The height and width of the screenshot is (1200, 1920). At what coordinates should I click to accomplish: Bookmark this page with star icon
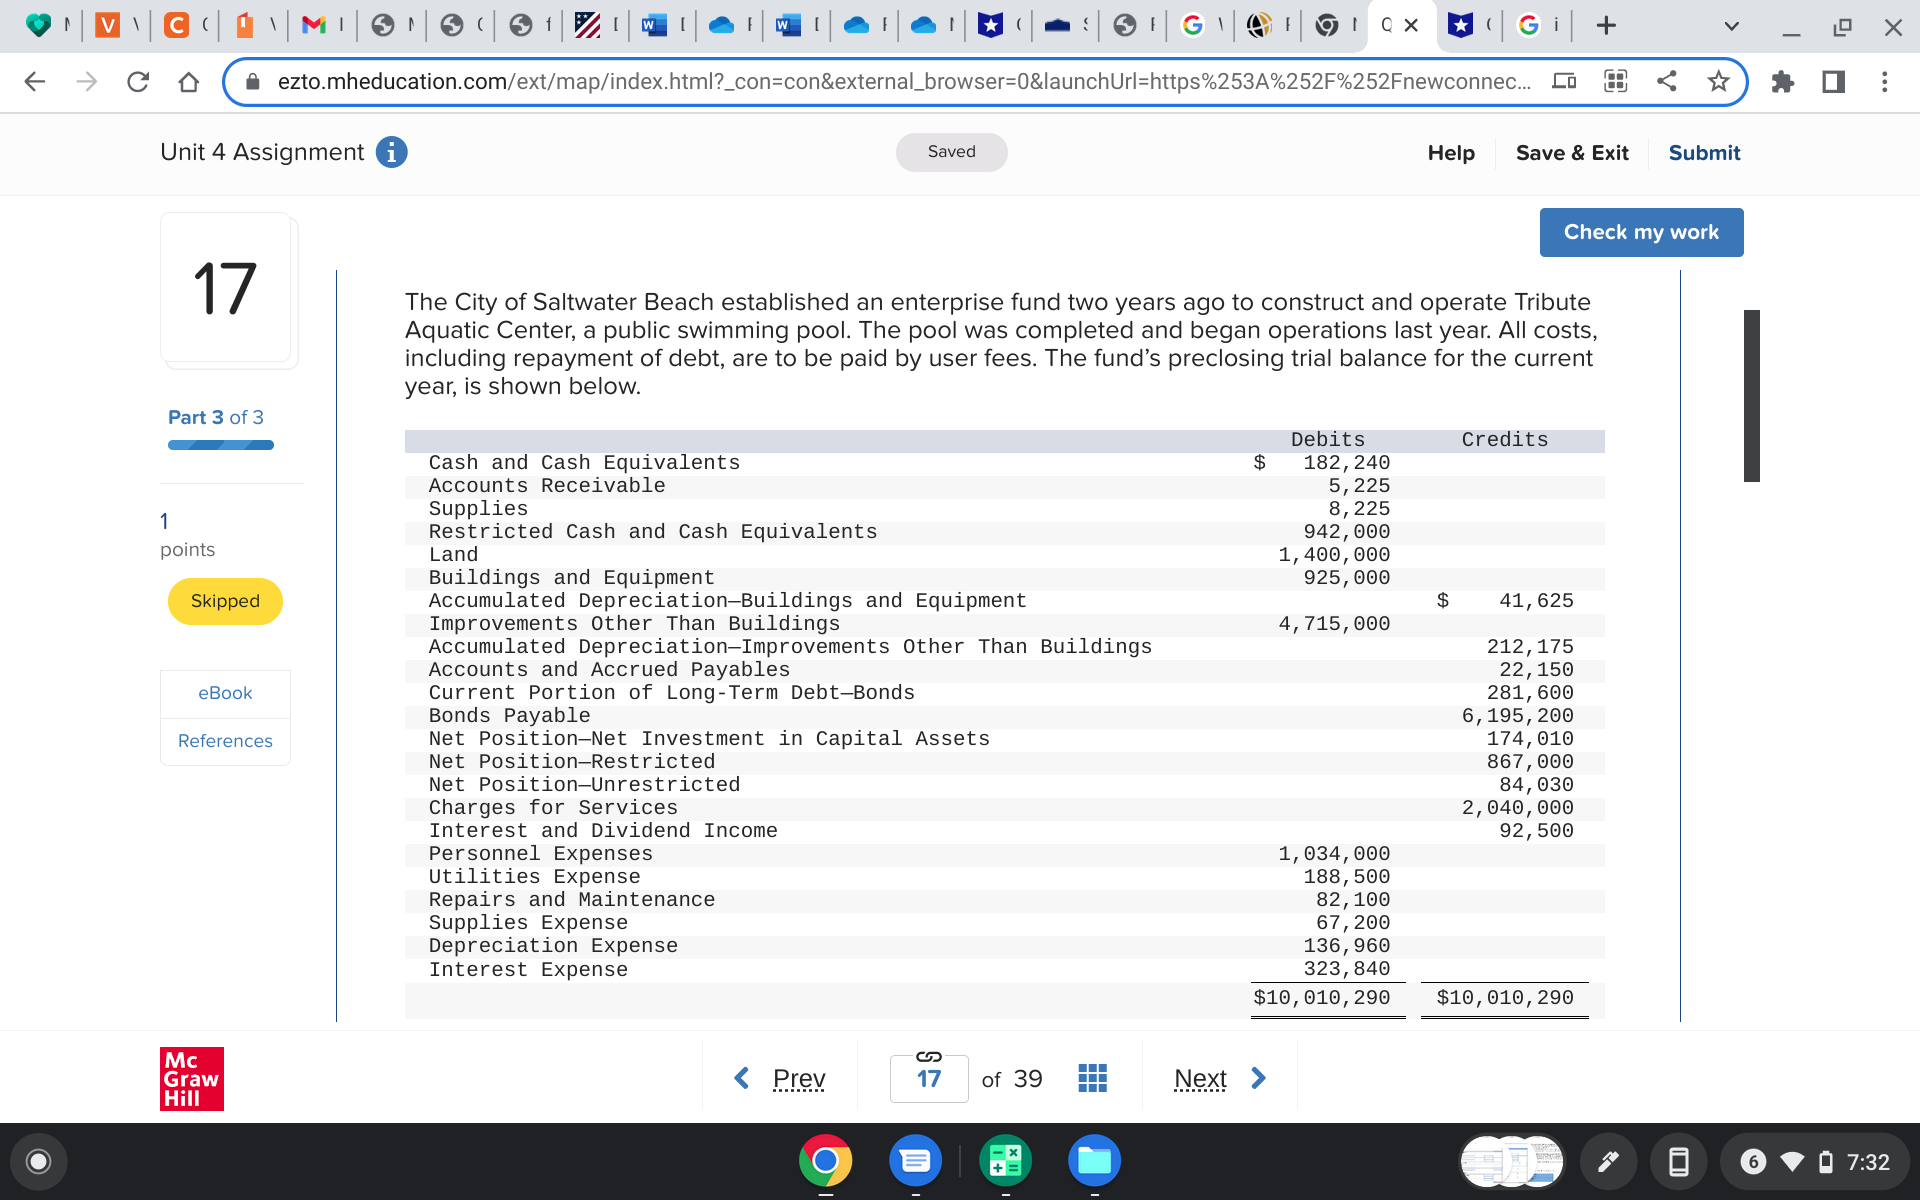coord(1718,82)
